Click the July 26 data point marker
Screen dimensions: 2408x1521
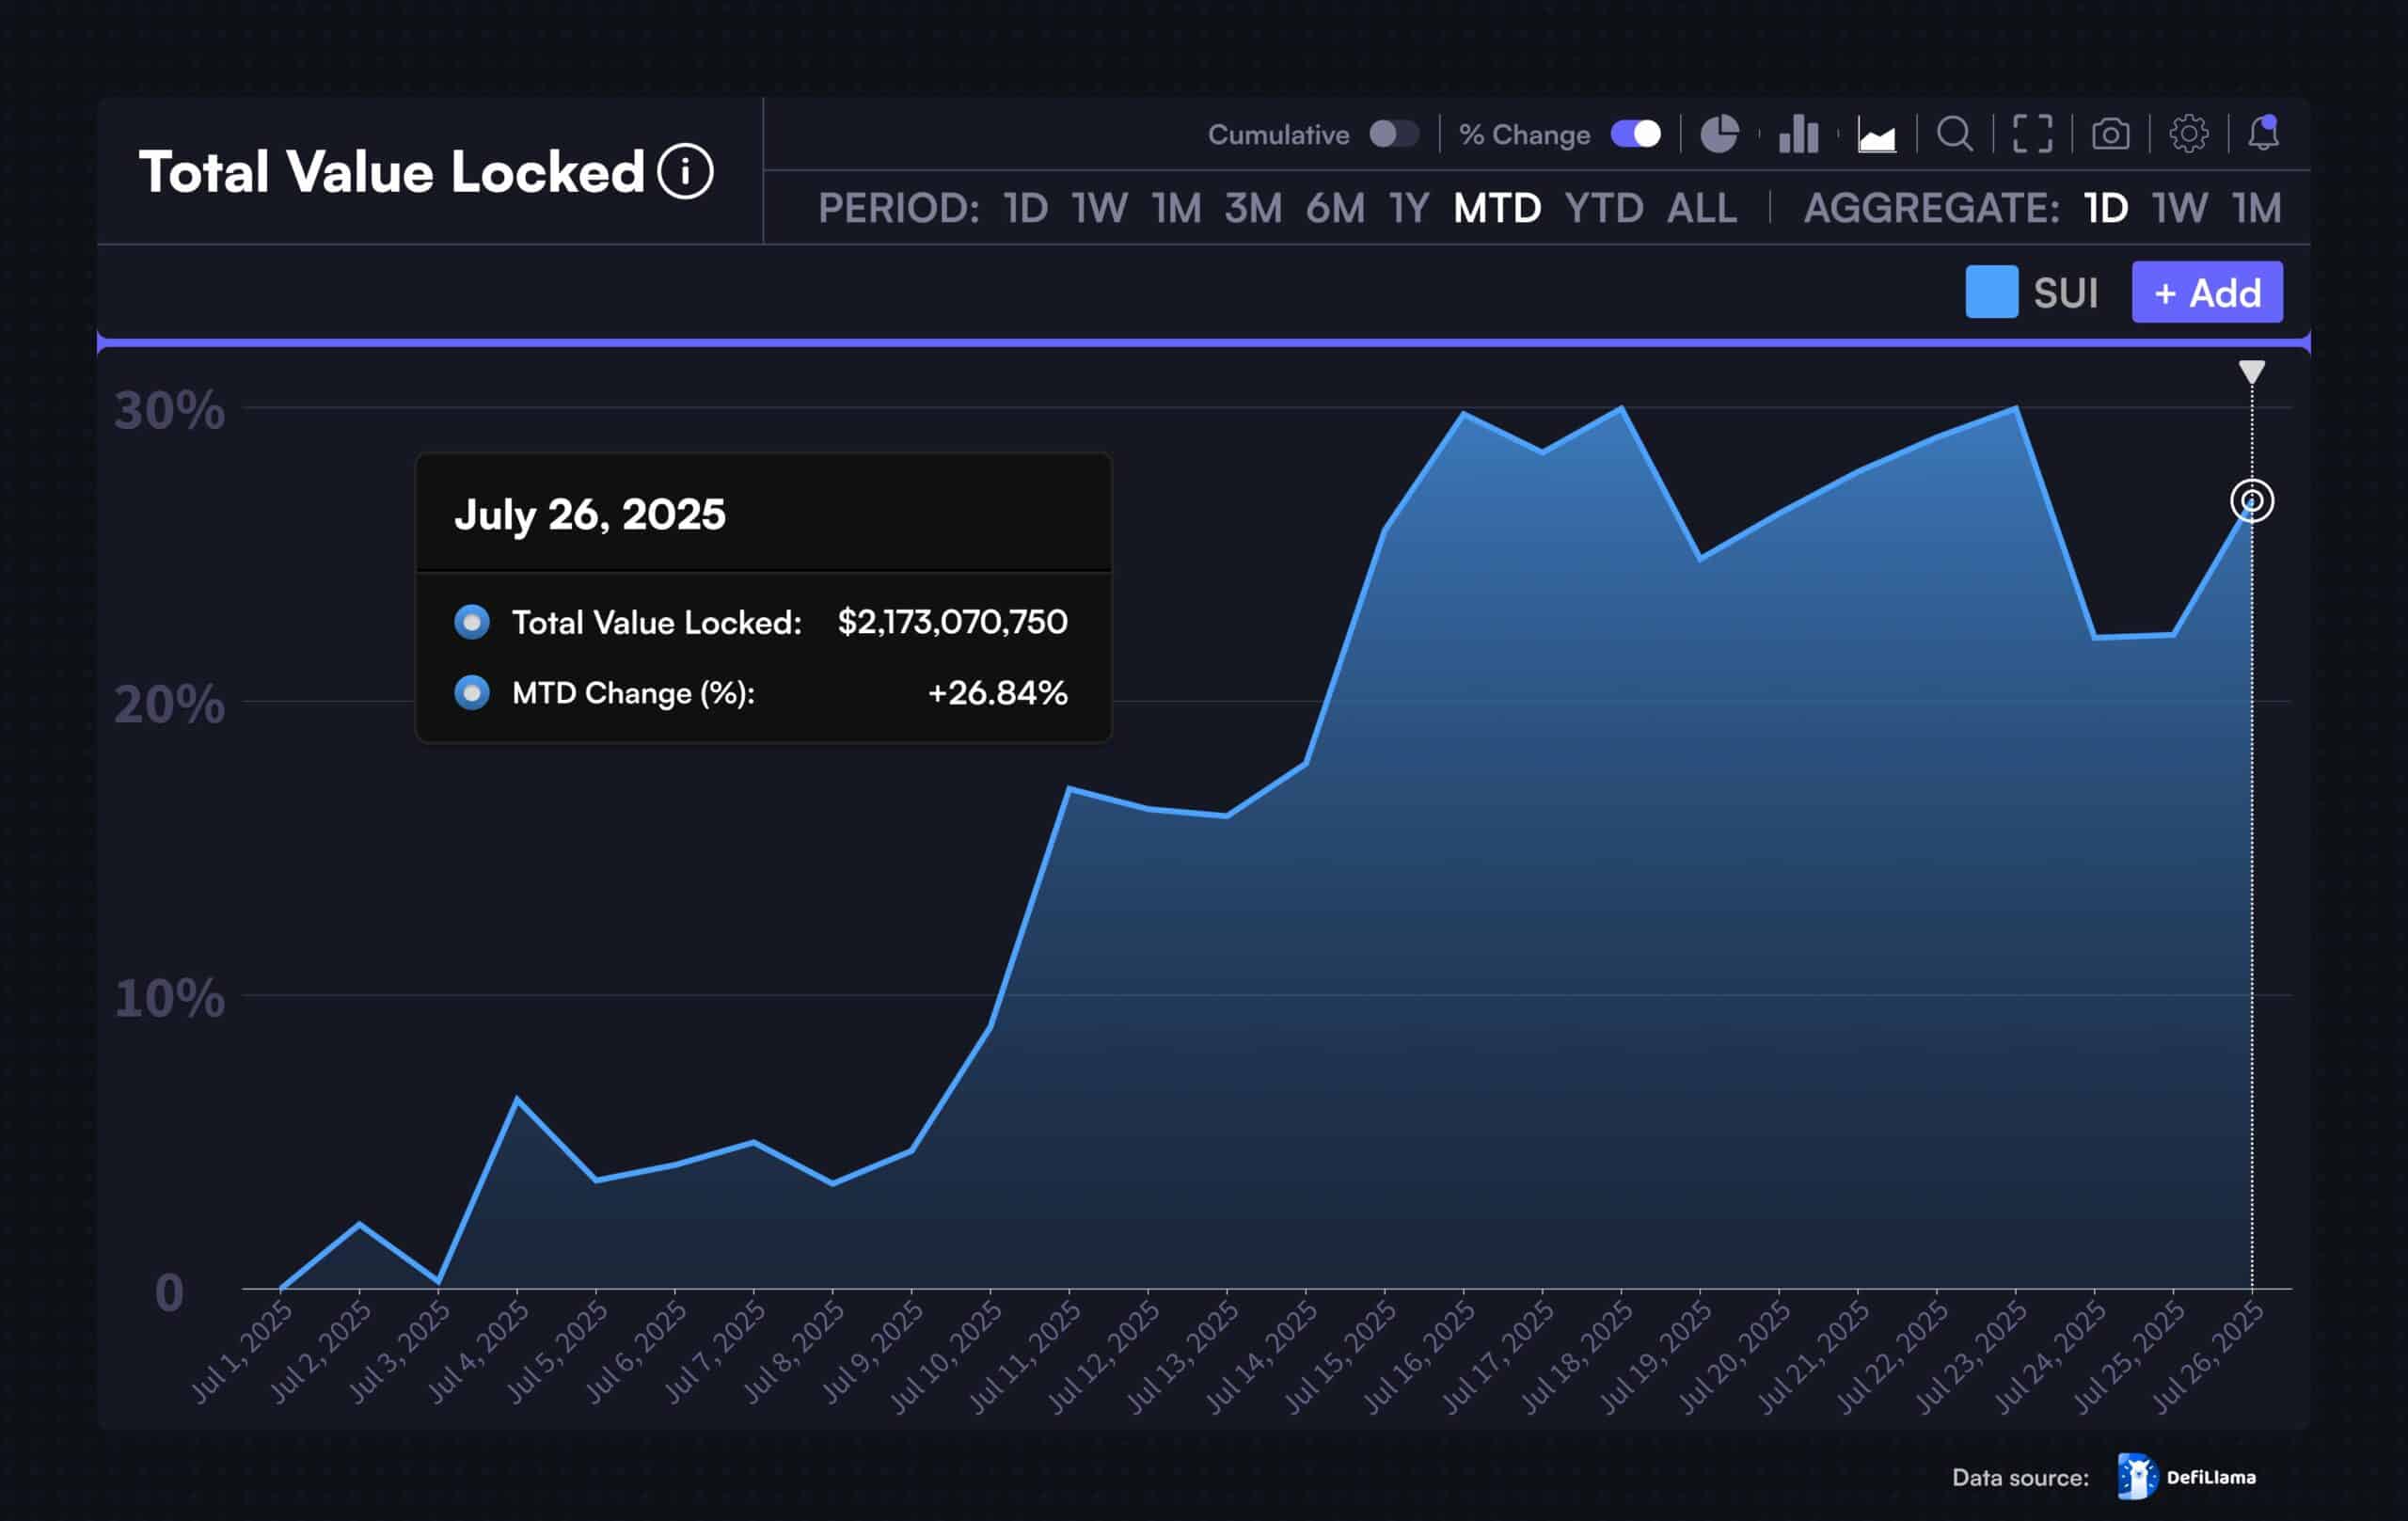2252,501
